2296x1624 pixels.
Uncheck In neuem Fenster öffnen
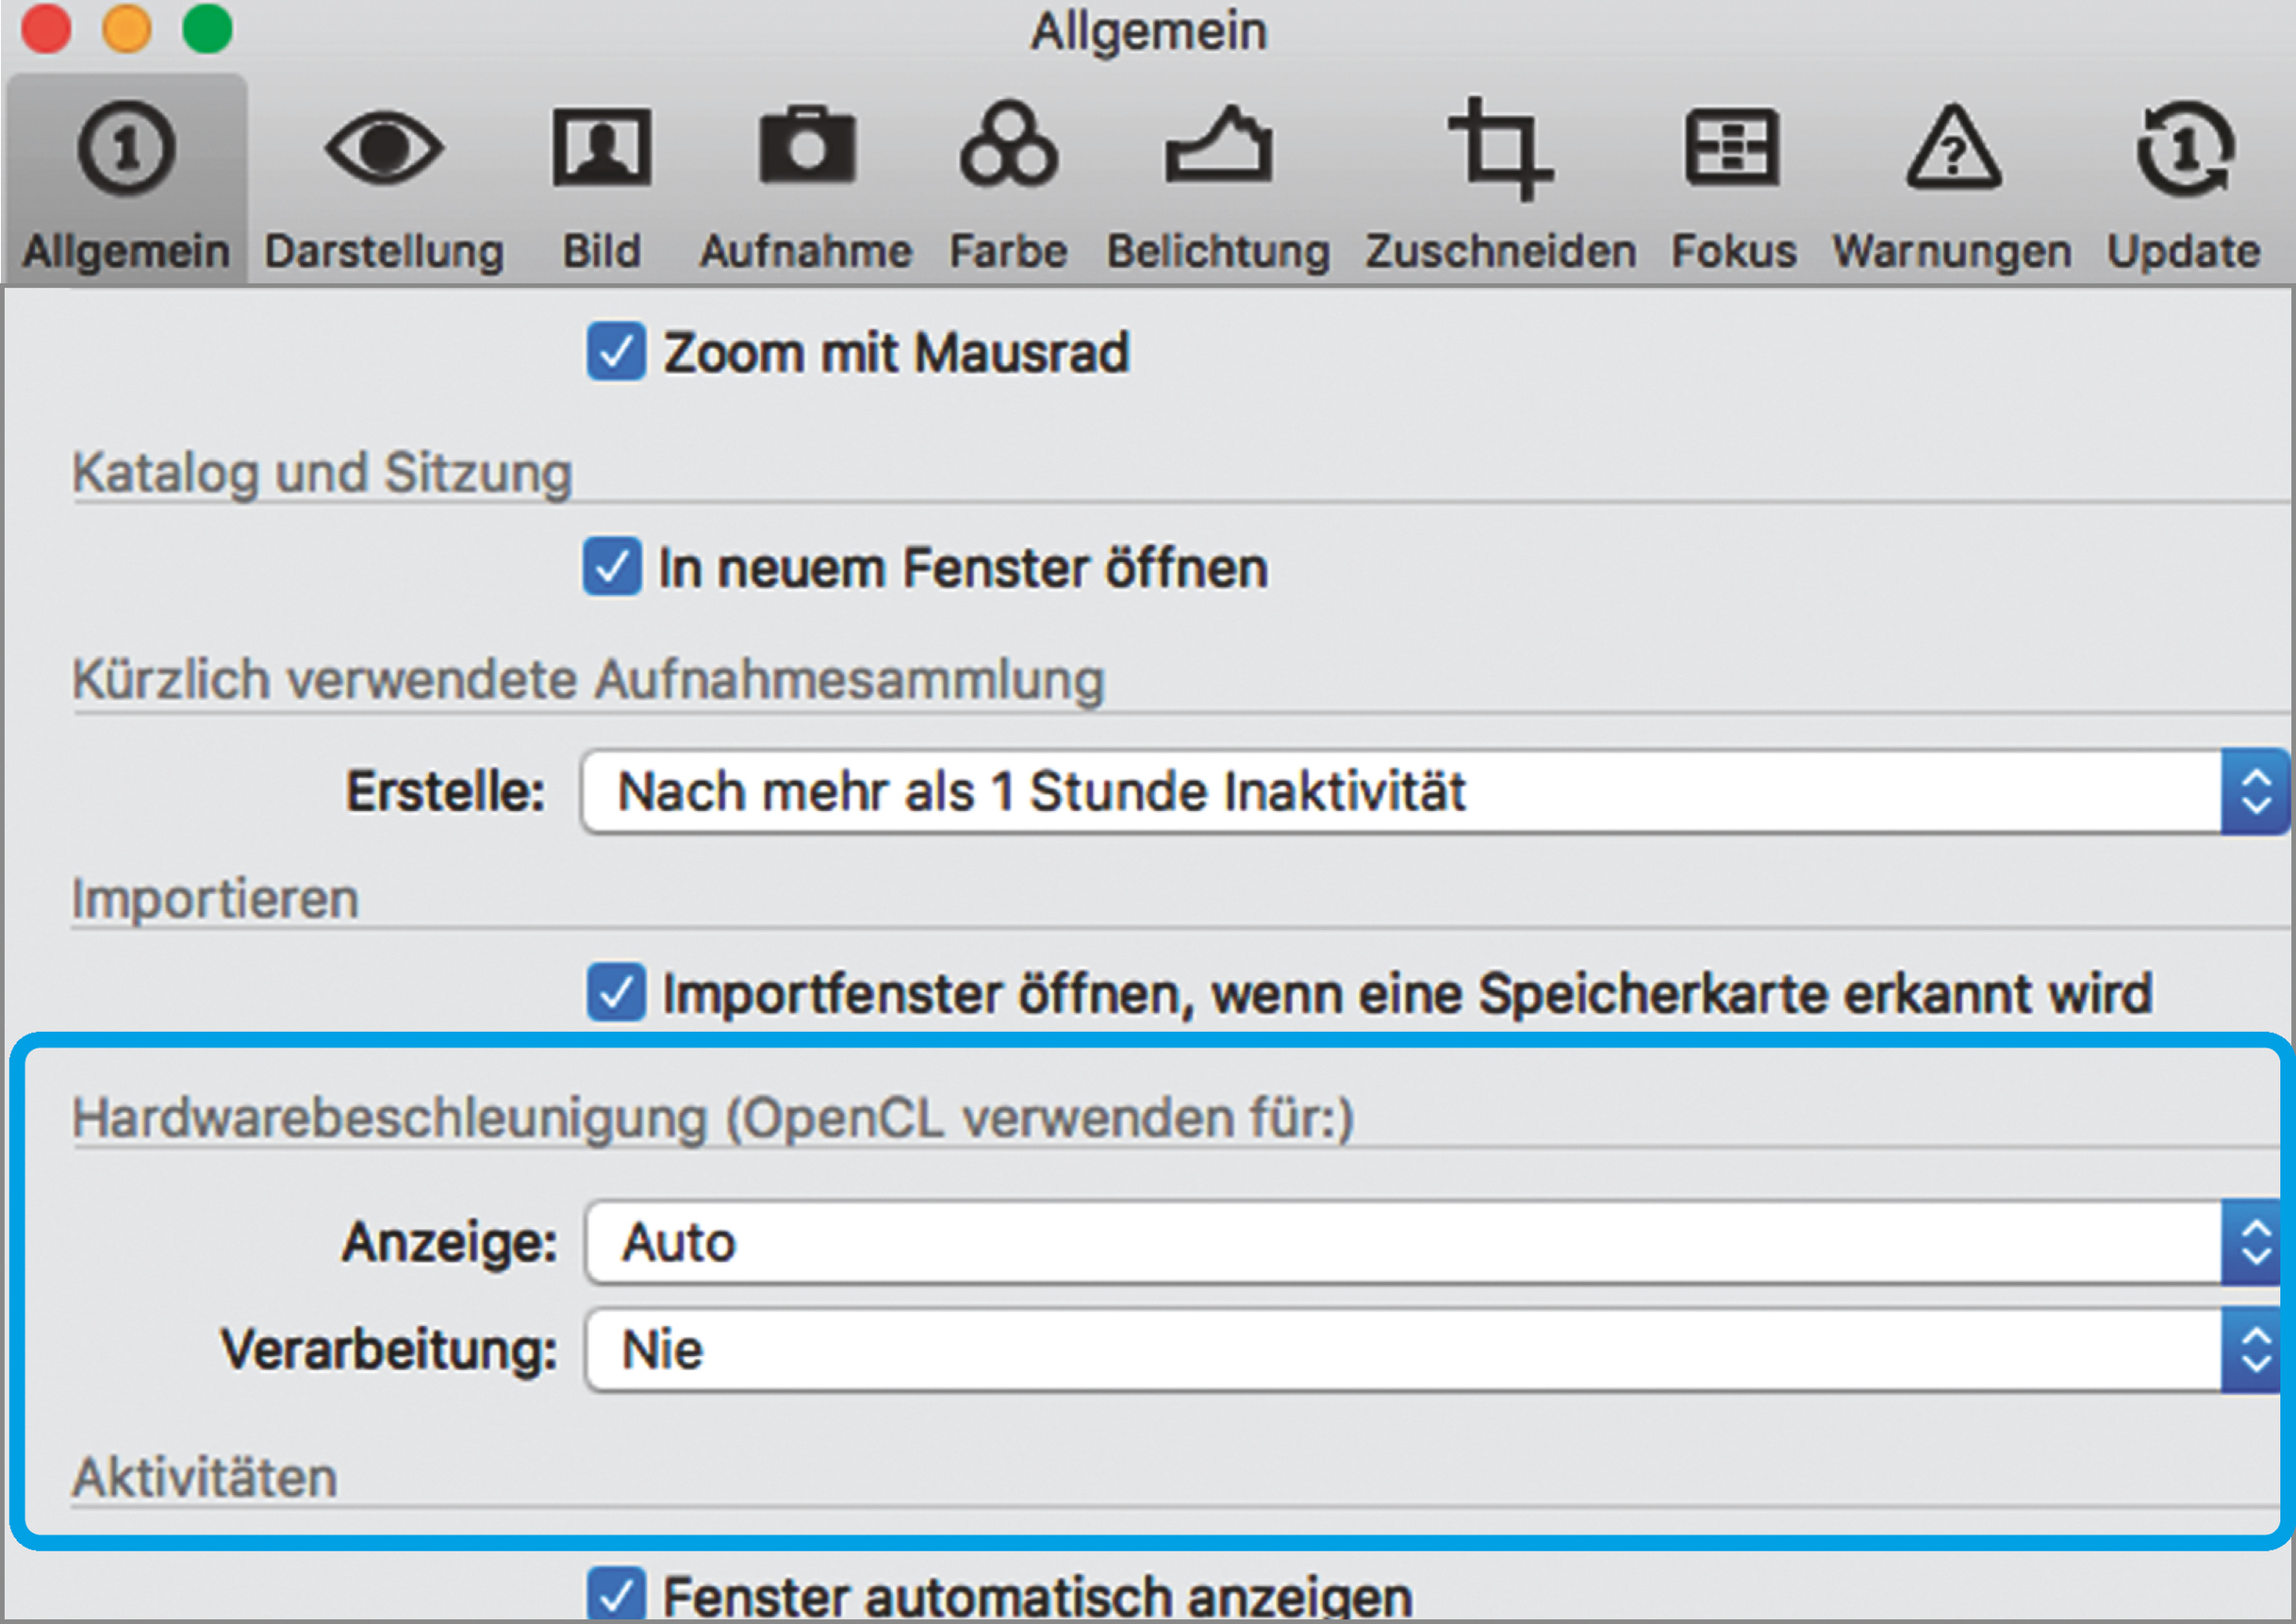pos(612,567)
